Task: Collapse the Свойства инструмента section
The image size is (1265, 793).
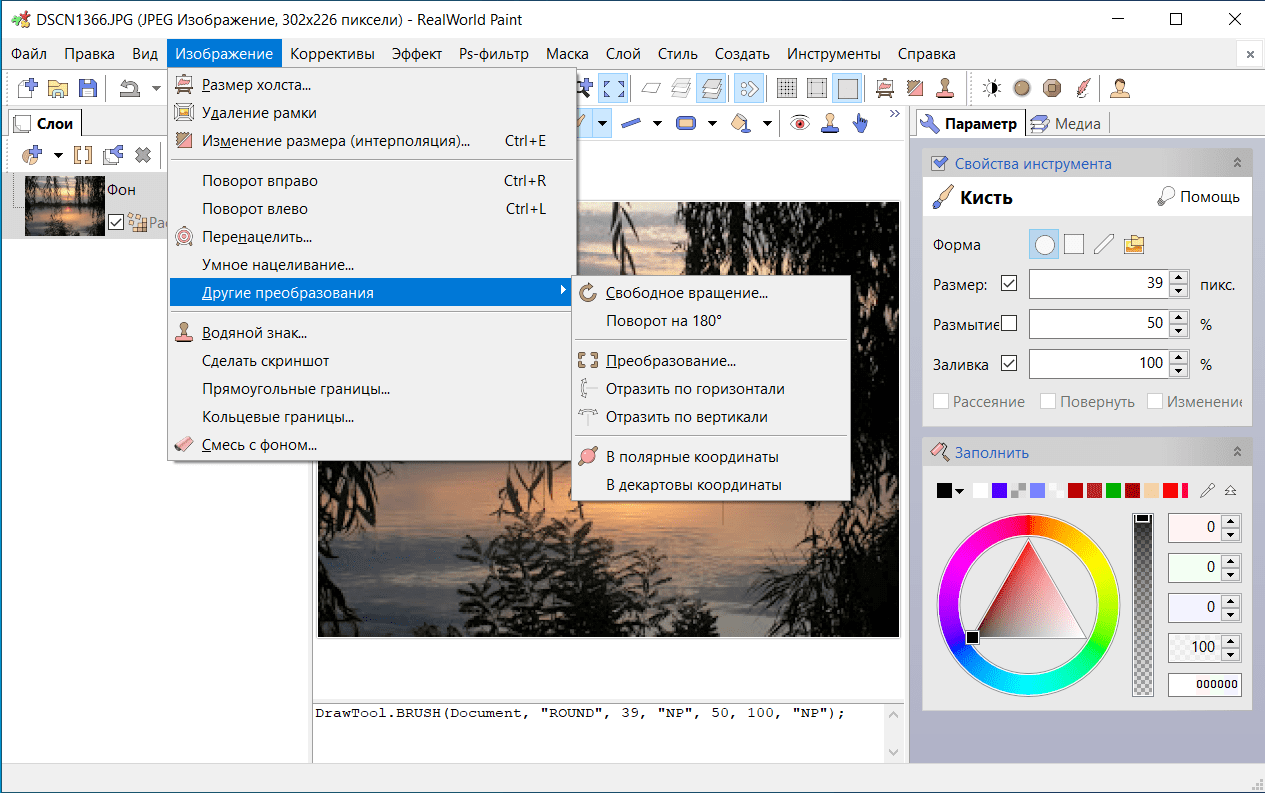Action: click(x=1237, y=163)
